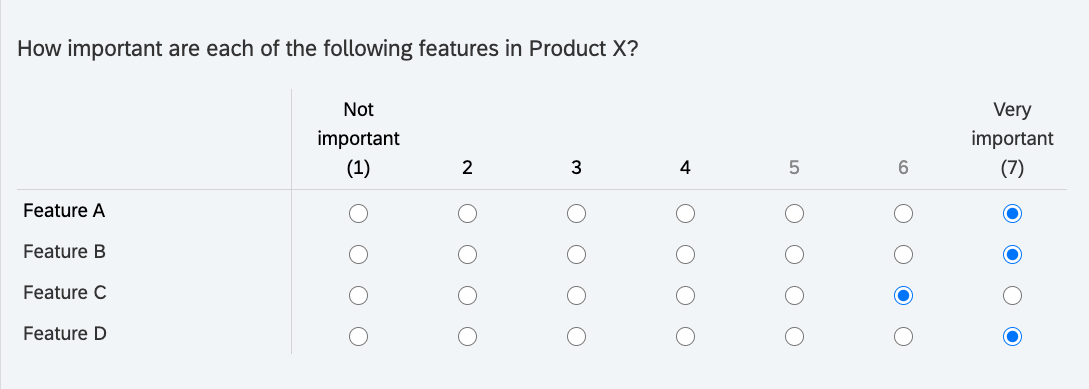Choose rating 6 for Feature D
Image resolution: width=1089 pixels, height=389 pixels.
[x=904, y=337]
